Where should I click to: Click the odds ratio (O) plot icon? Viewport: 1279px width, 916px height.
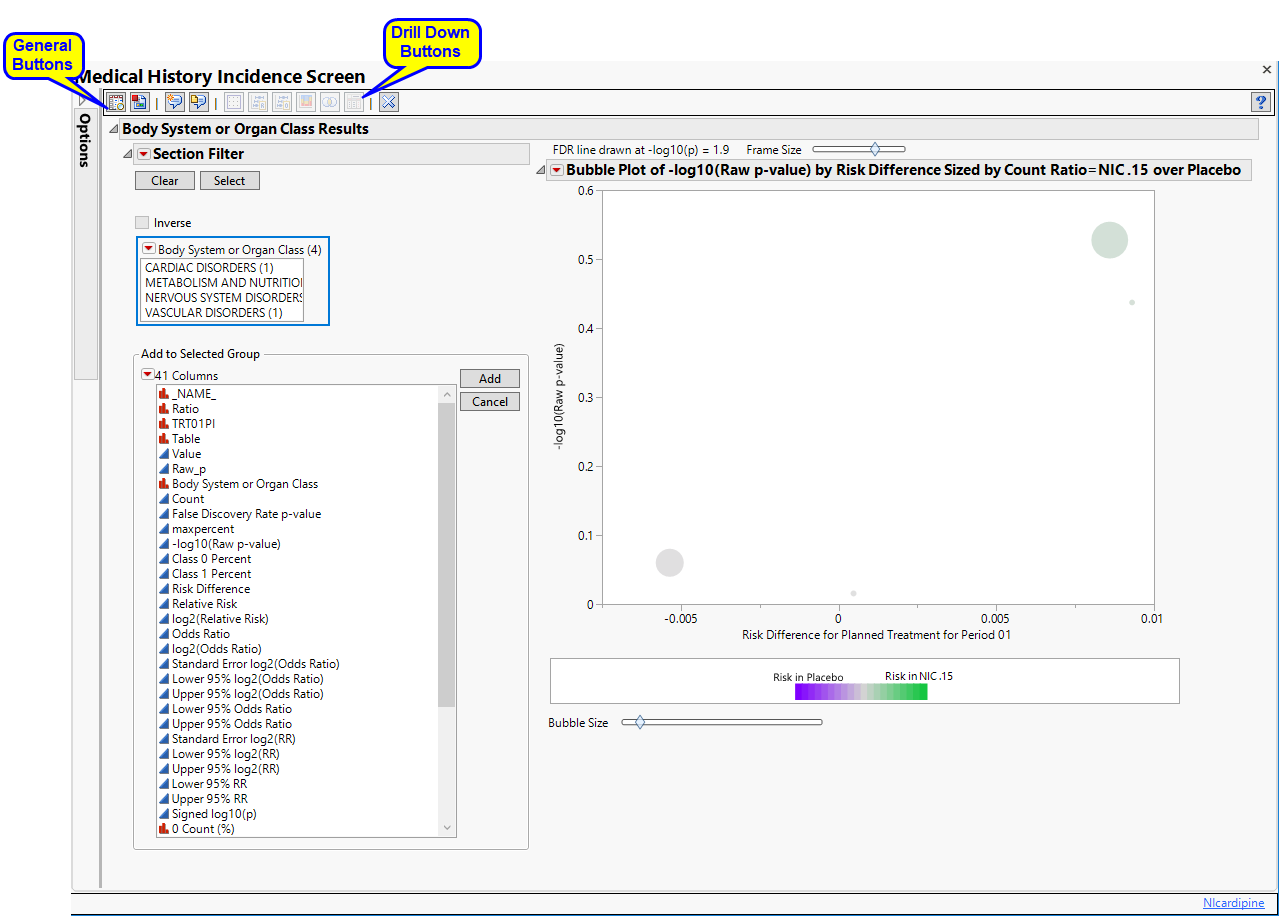click(x=282, y=102)
